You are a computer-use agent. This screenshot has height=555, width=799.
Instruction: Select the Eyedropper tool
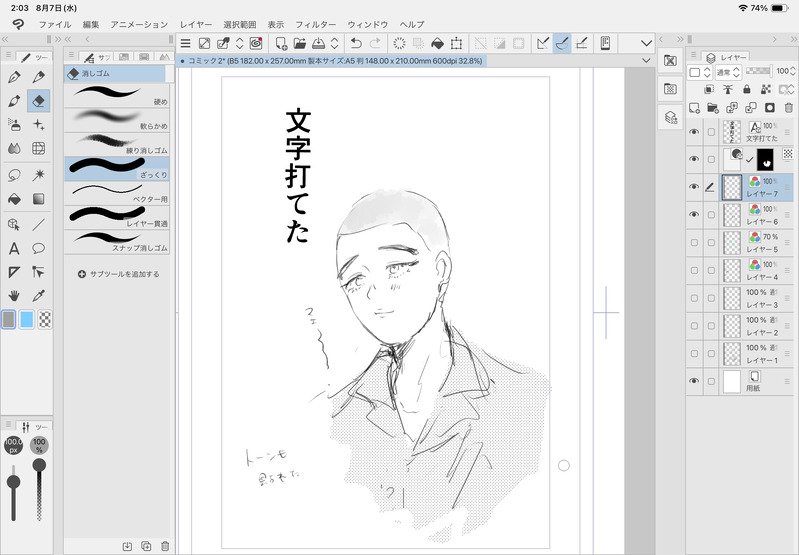coord(38,296)
